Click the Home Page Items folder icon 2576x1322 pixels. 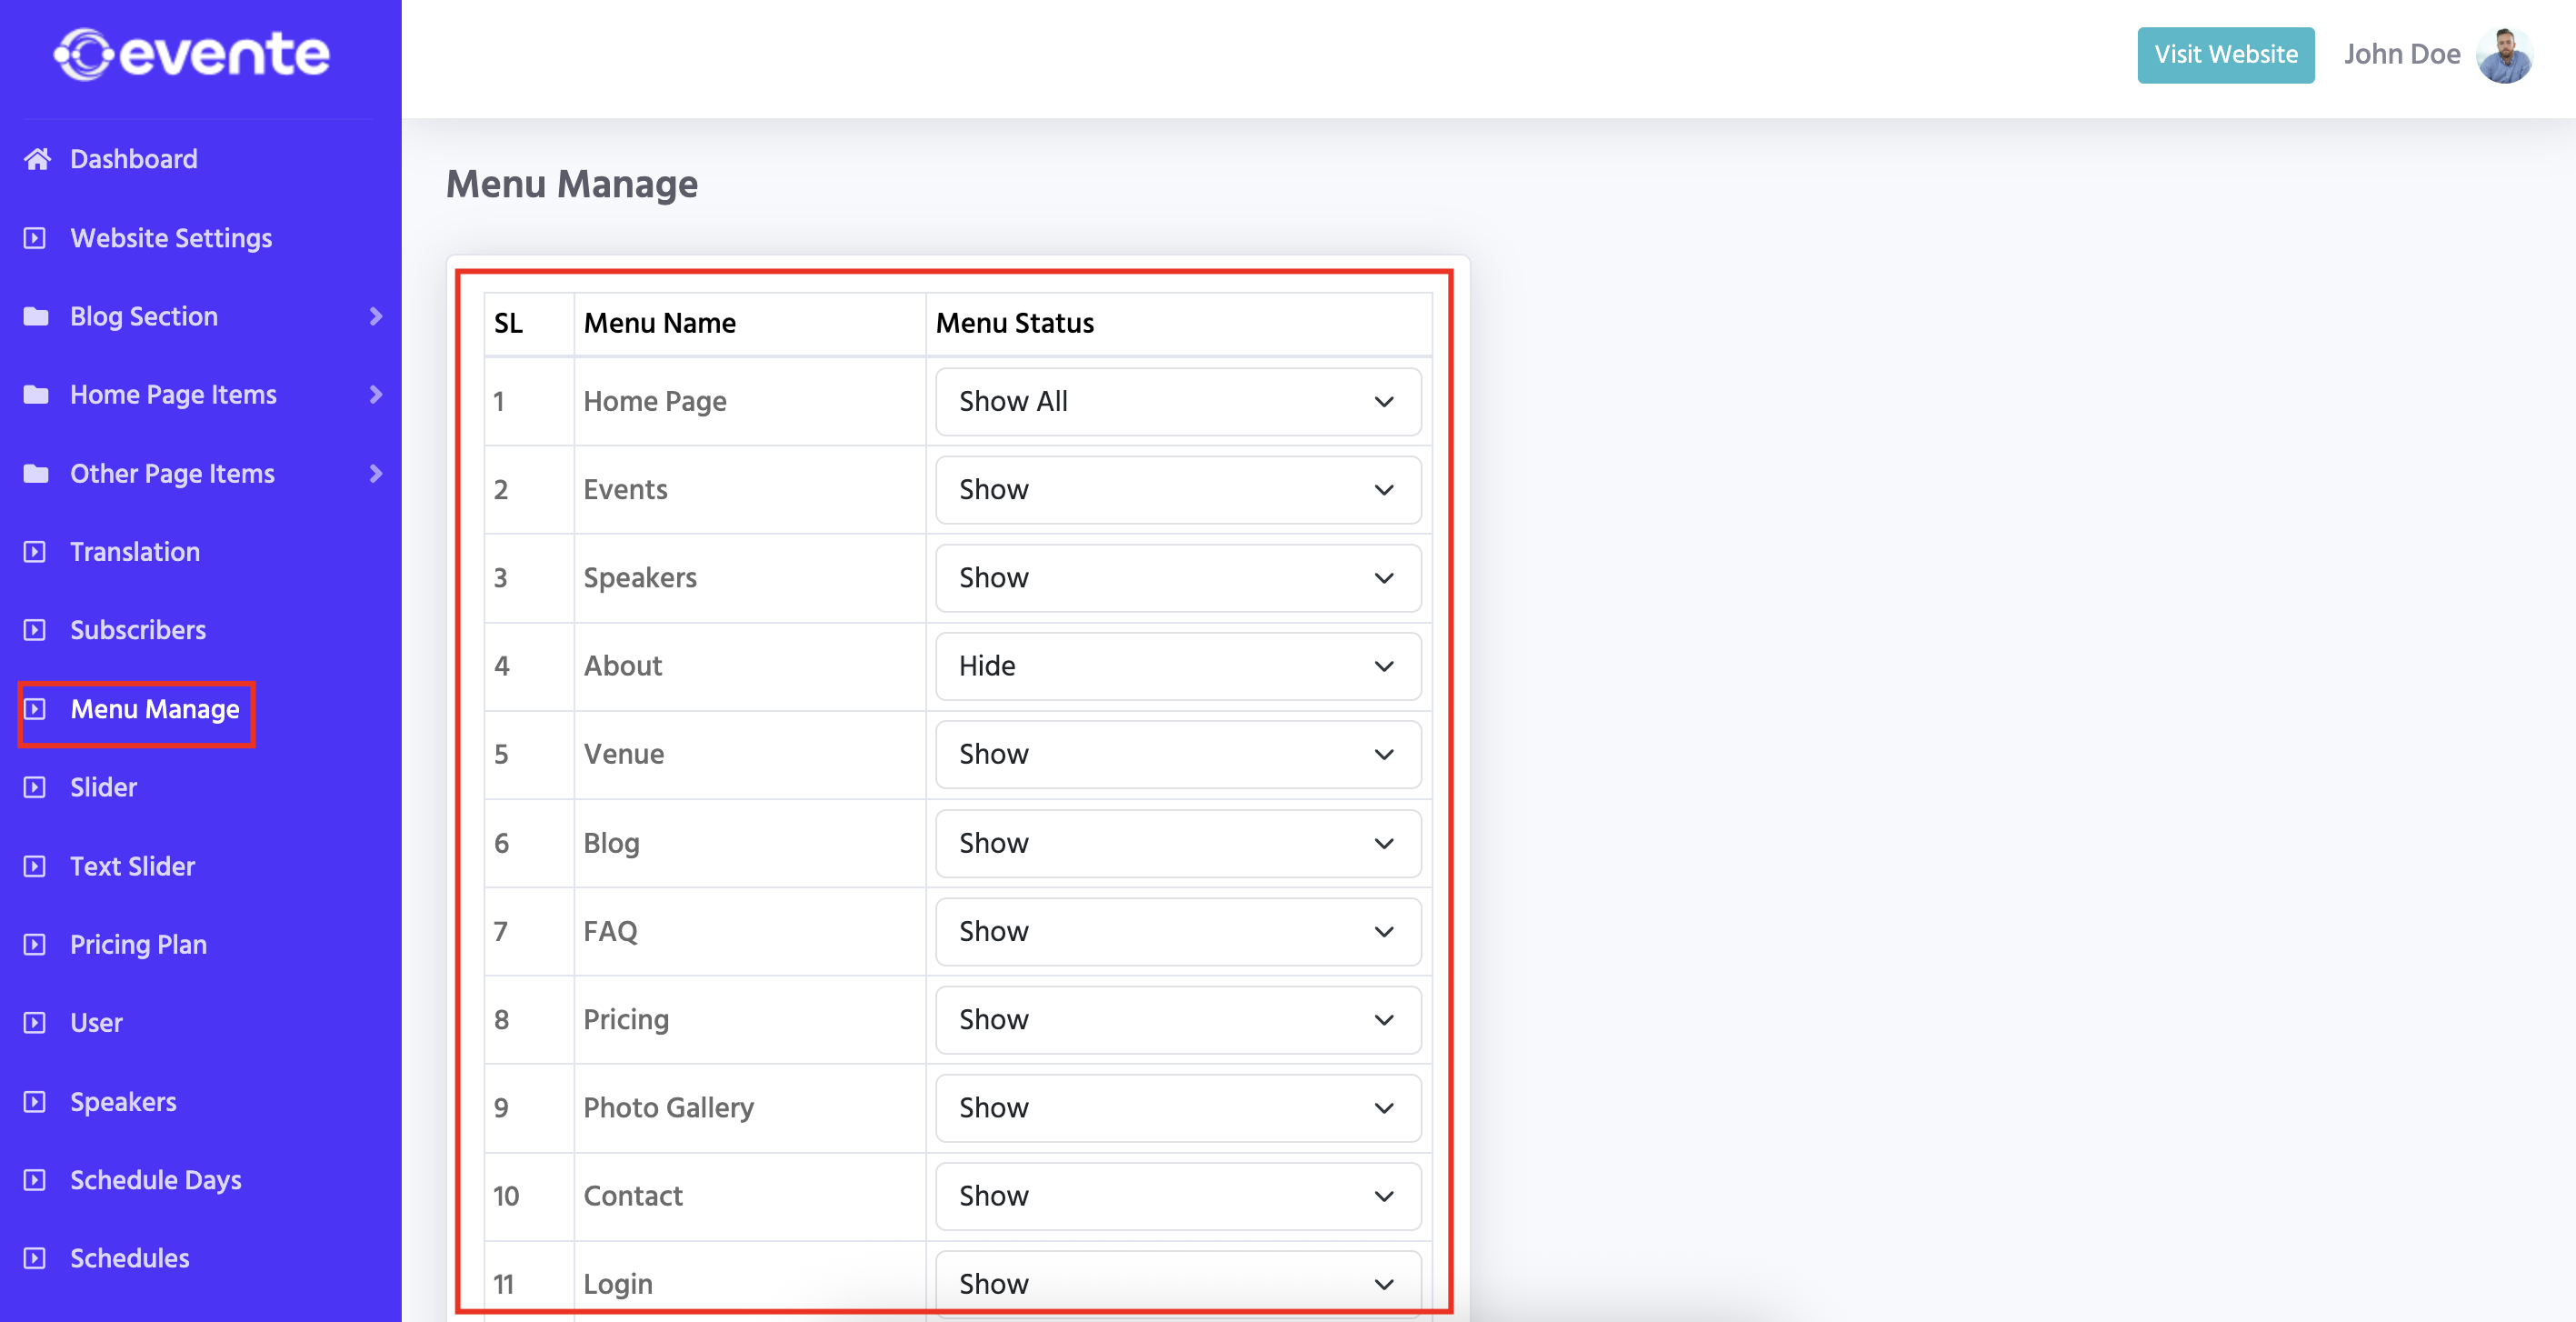coord(36,395)
